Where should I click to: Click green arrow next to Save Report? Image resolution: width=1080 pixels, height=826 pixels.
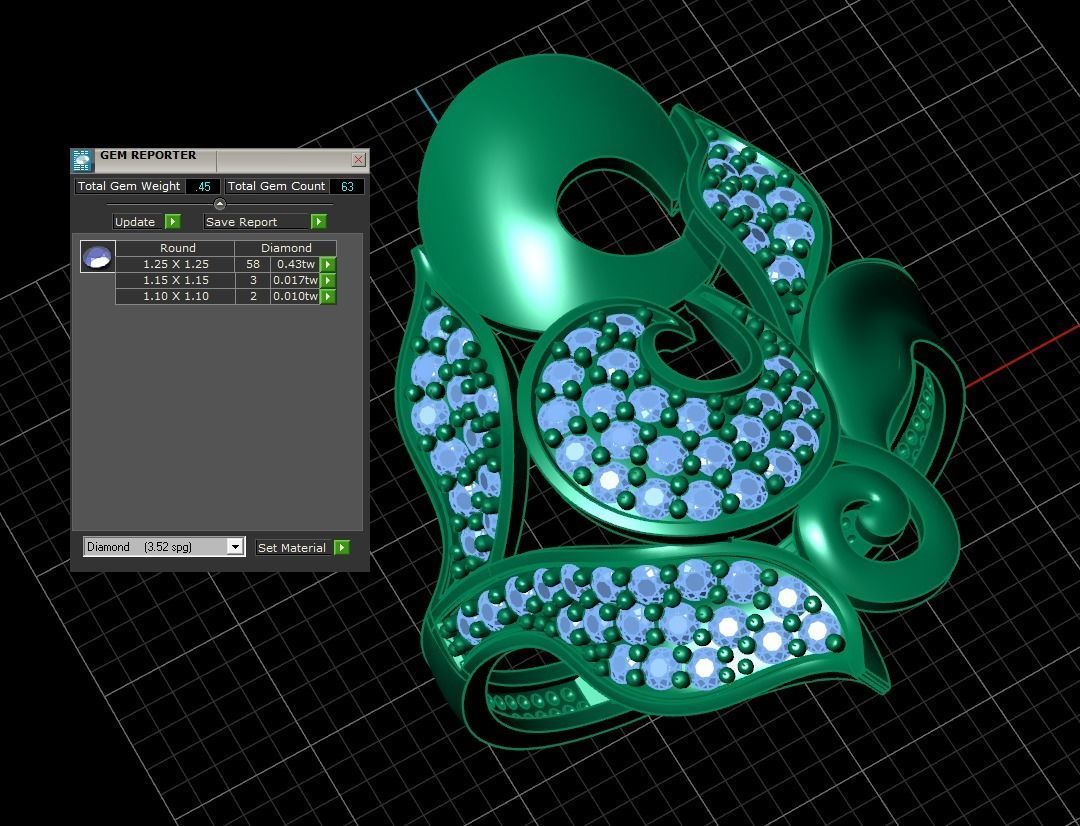point(318,222)
